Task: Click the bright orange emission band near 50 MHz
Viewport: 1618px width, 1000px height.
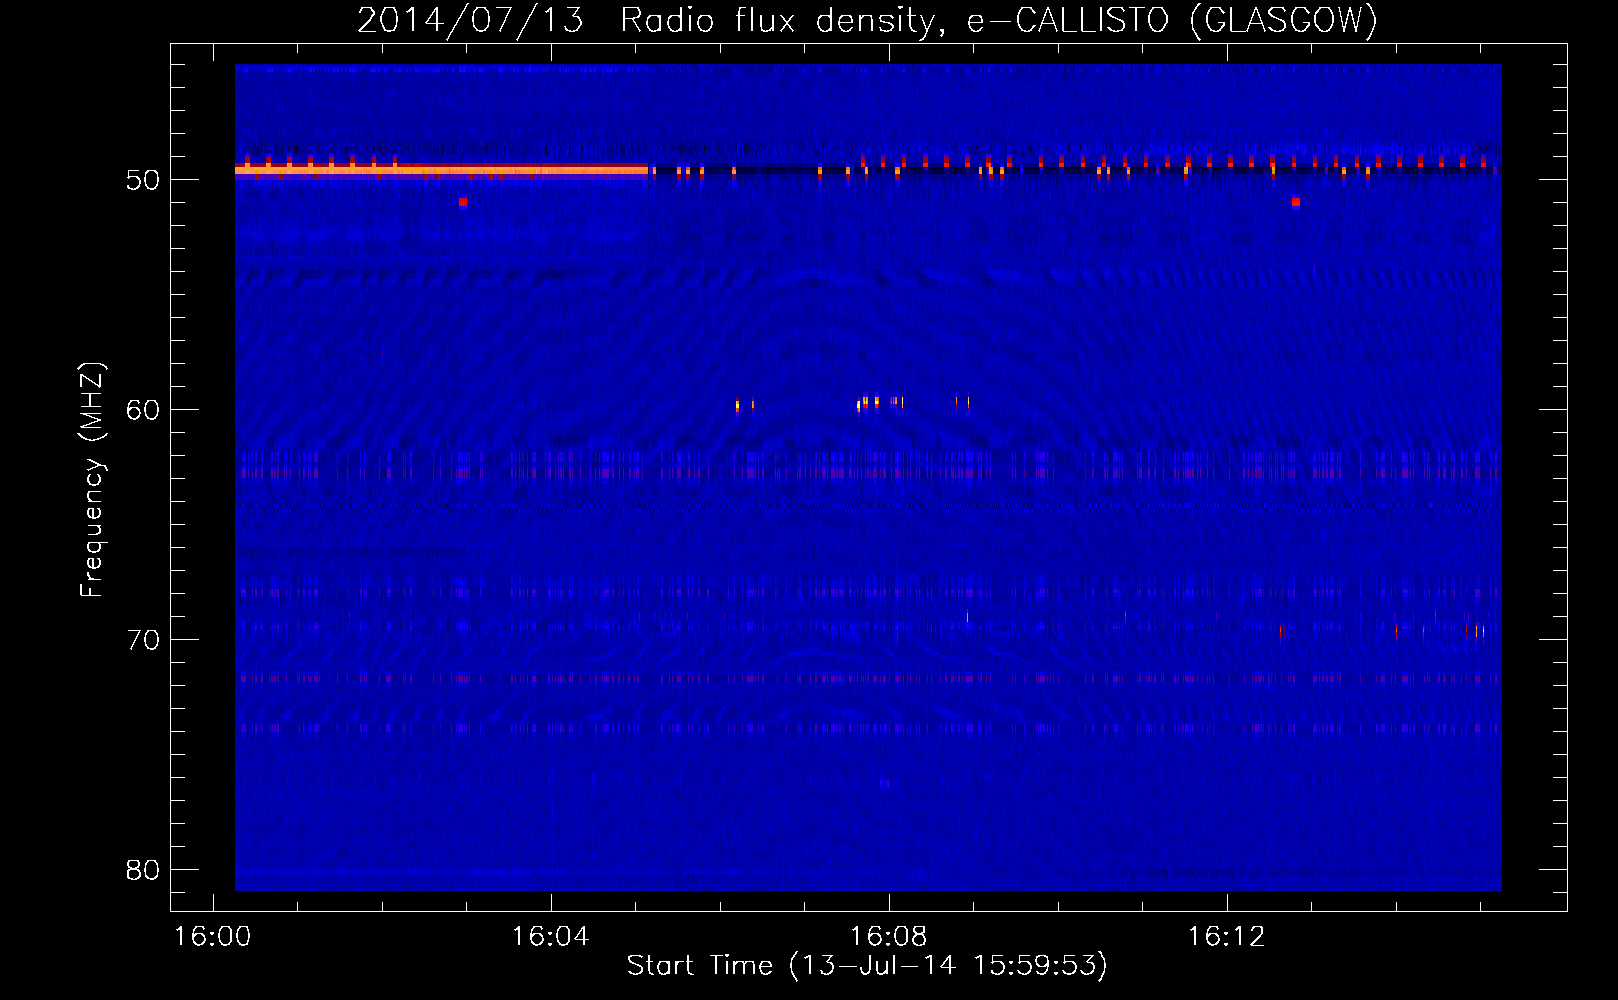Action: 441,170
